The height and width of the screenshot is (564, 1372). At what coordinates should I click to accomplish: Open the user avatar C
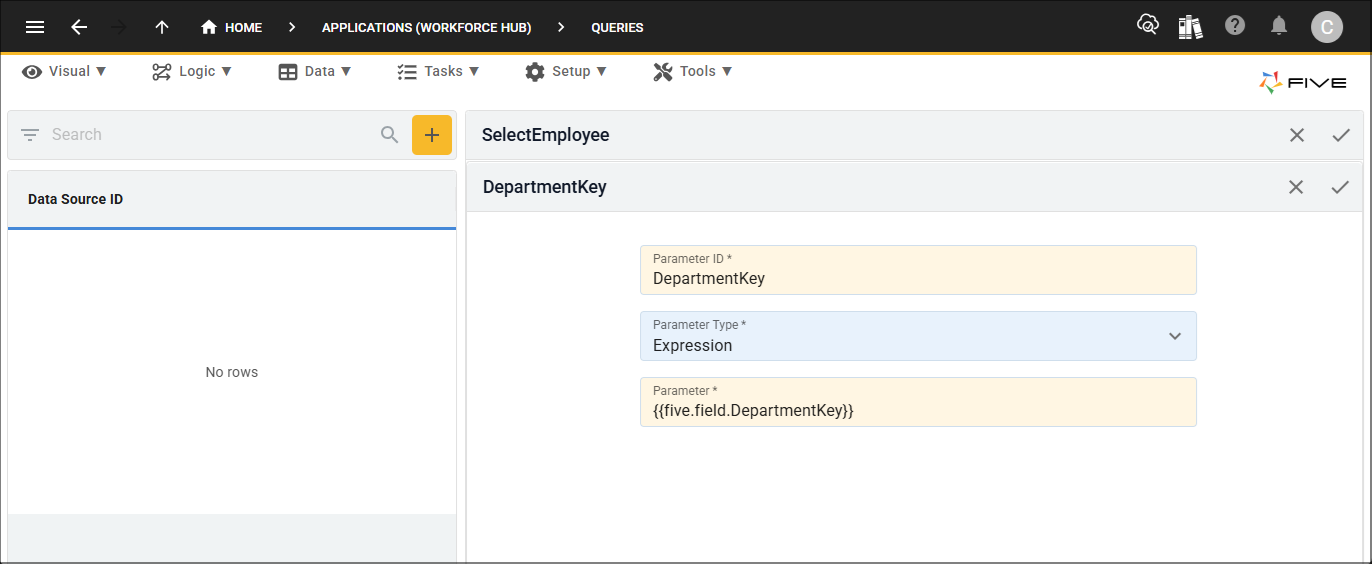tap(1327, 27)
